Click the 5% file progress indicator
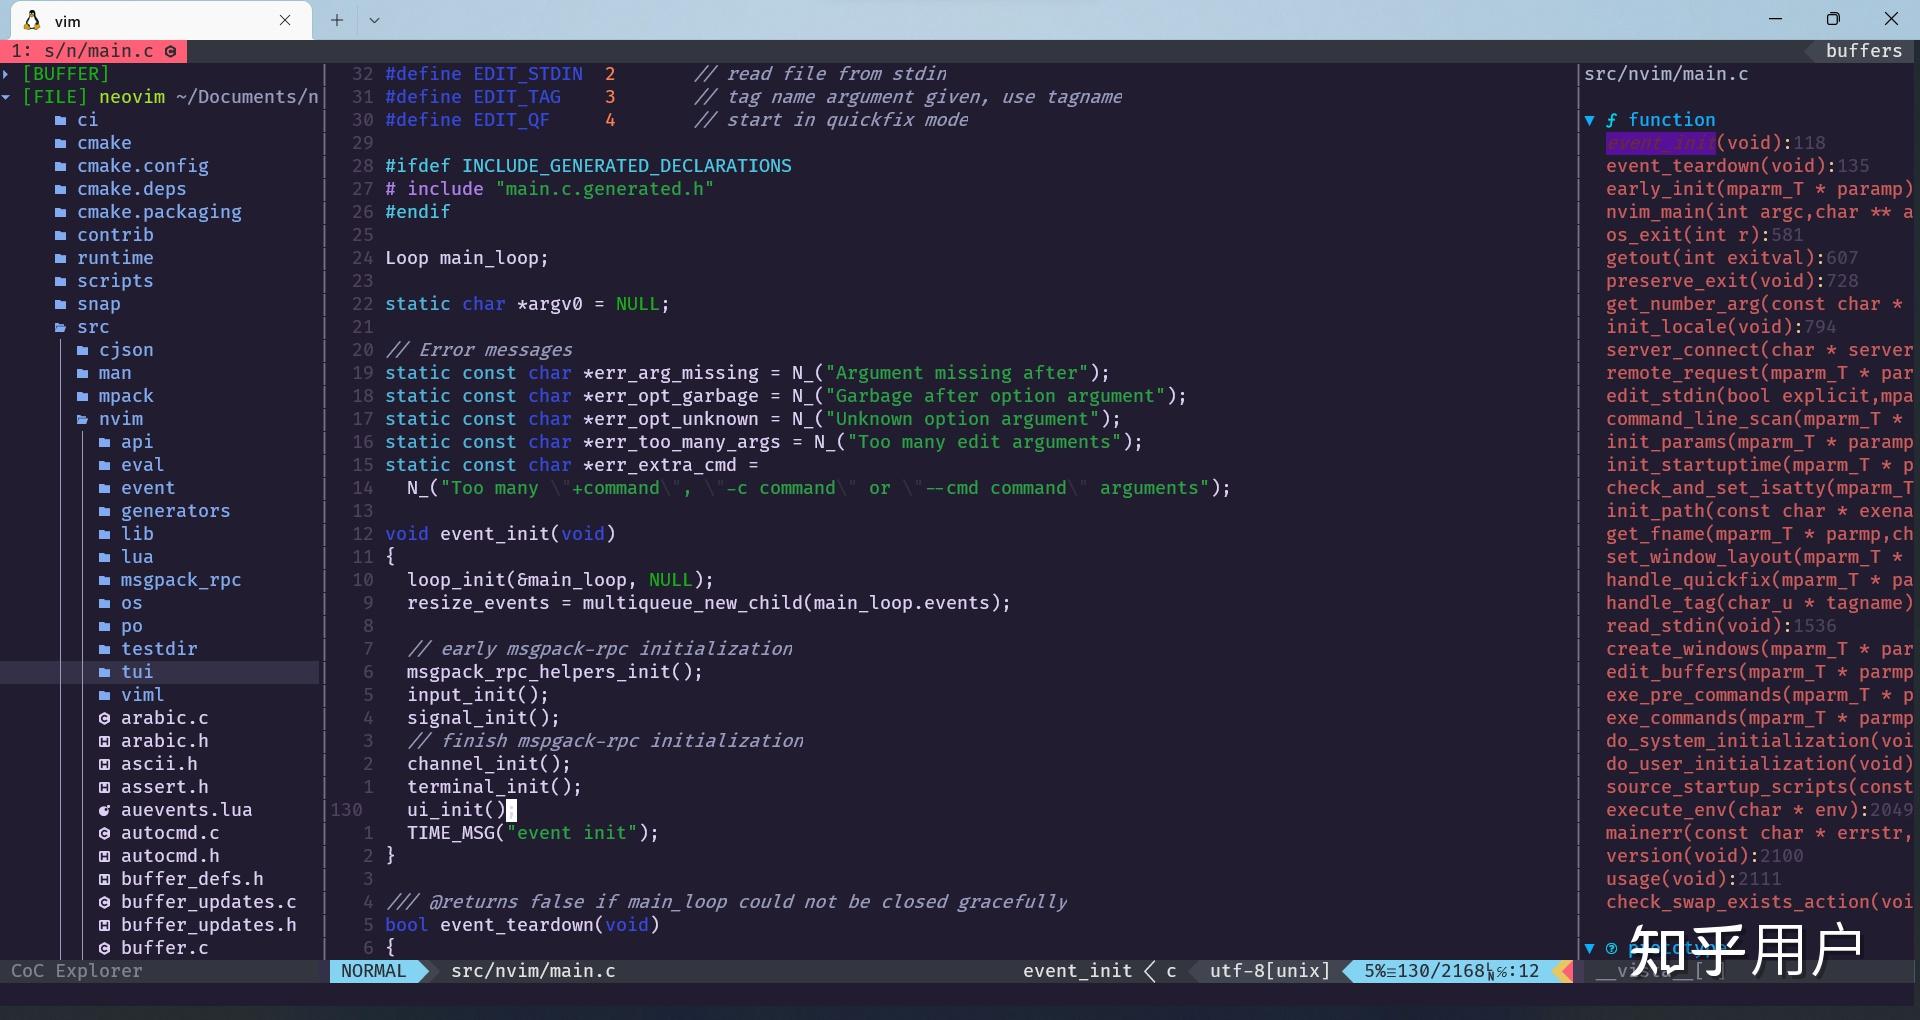1920x1020 pixels. (1375, 971)
